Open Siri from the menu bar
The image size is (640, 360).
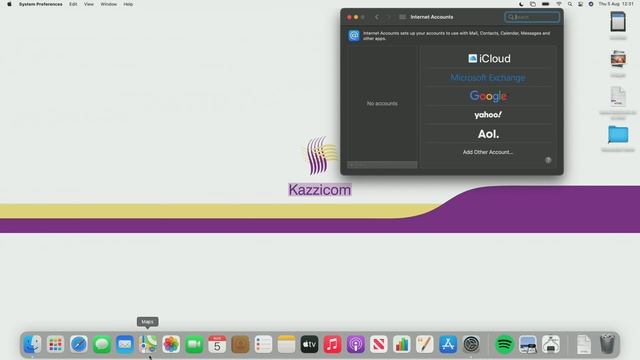tap(591, 4)
